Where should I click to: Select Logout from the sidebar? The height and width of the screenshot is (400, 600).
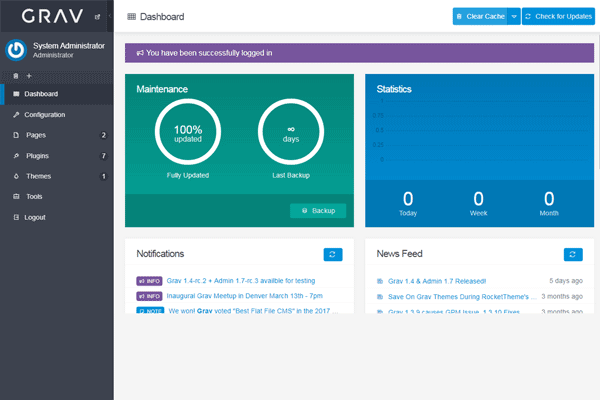click(x=35, y=217)
